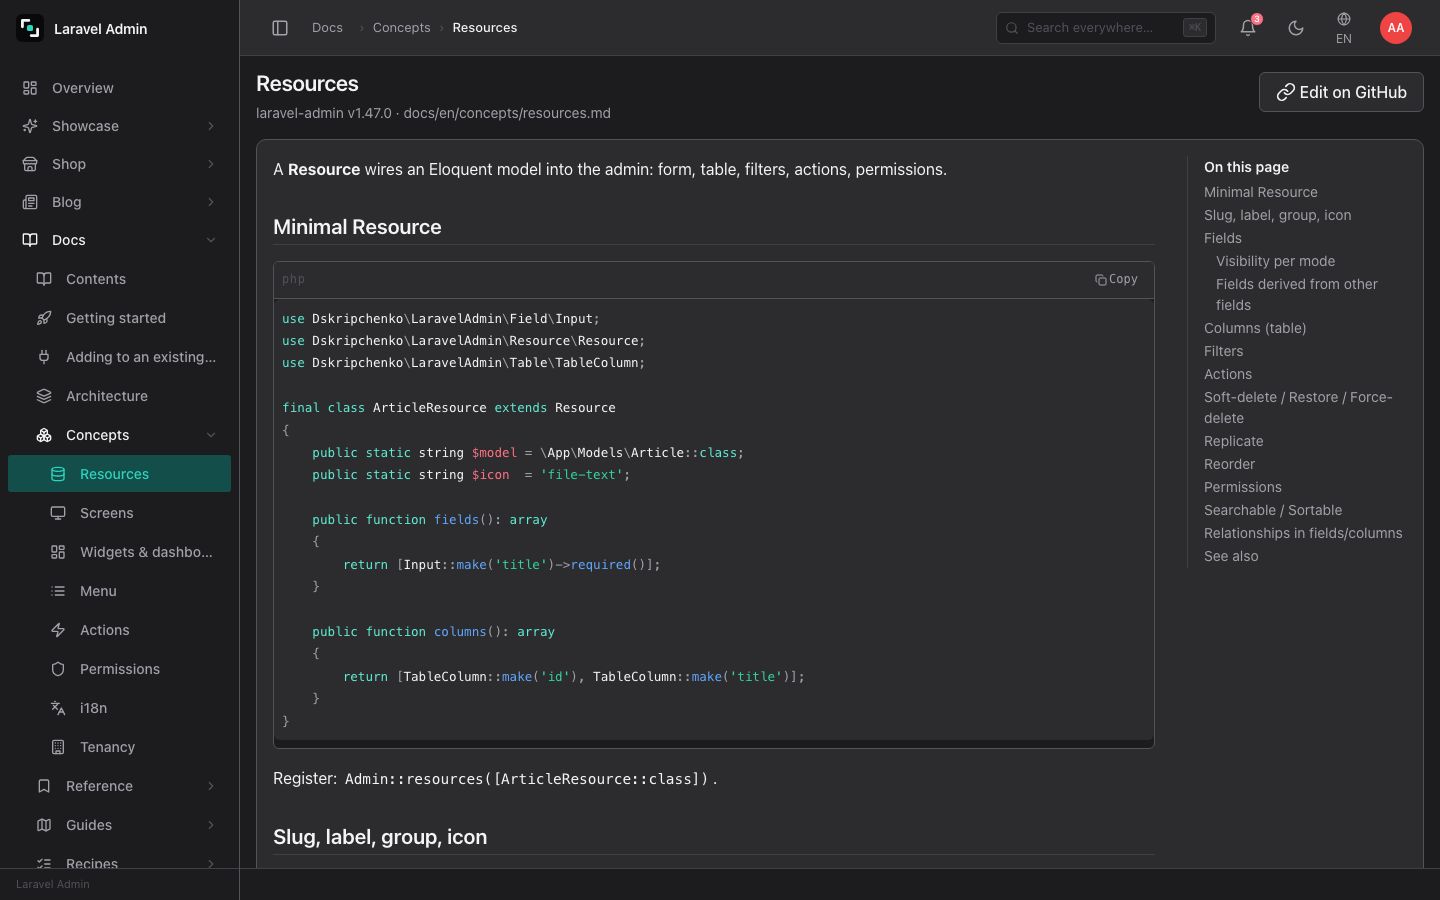Click the Showcase sparkle icon
The width and height of the screenshot is (1440, 900).
click(30, 126)
